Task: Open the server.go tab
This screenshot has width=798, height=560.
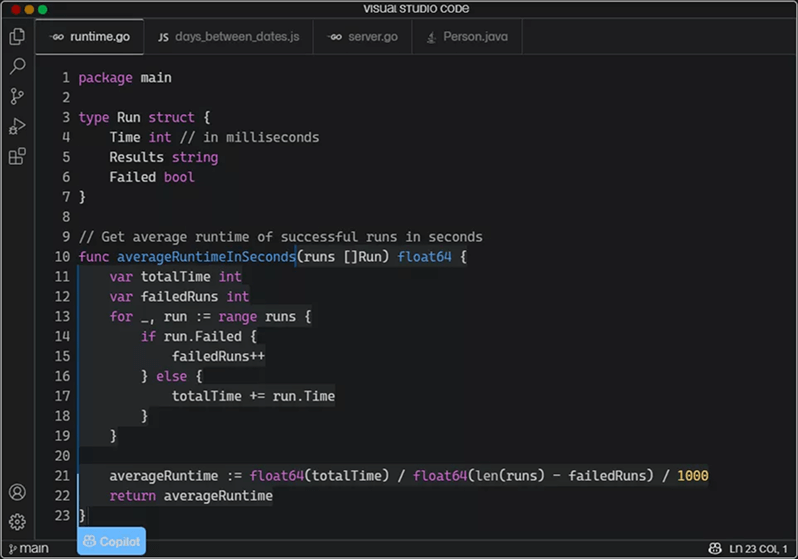Action: (x=364, y=37)
